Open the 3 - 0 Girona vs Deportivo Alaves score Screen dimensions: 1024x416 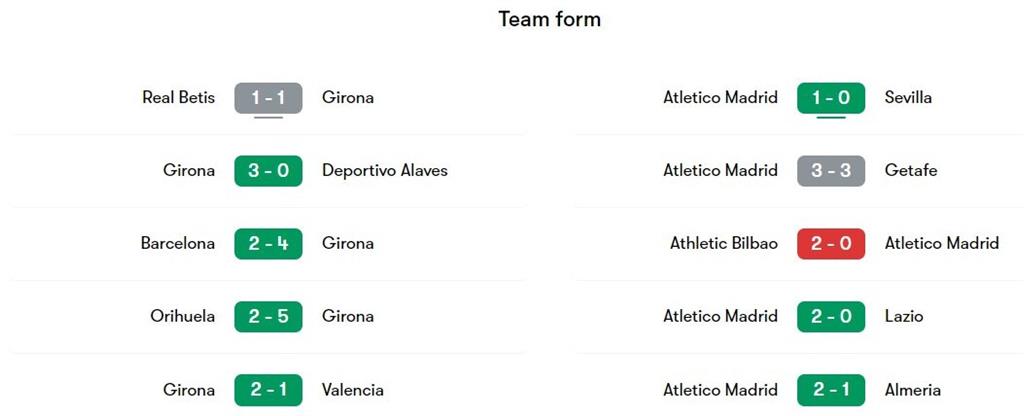(268, 171)
